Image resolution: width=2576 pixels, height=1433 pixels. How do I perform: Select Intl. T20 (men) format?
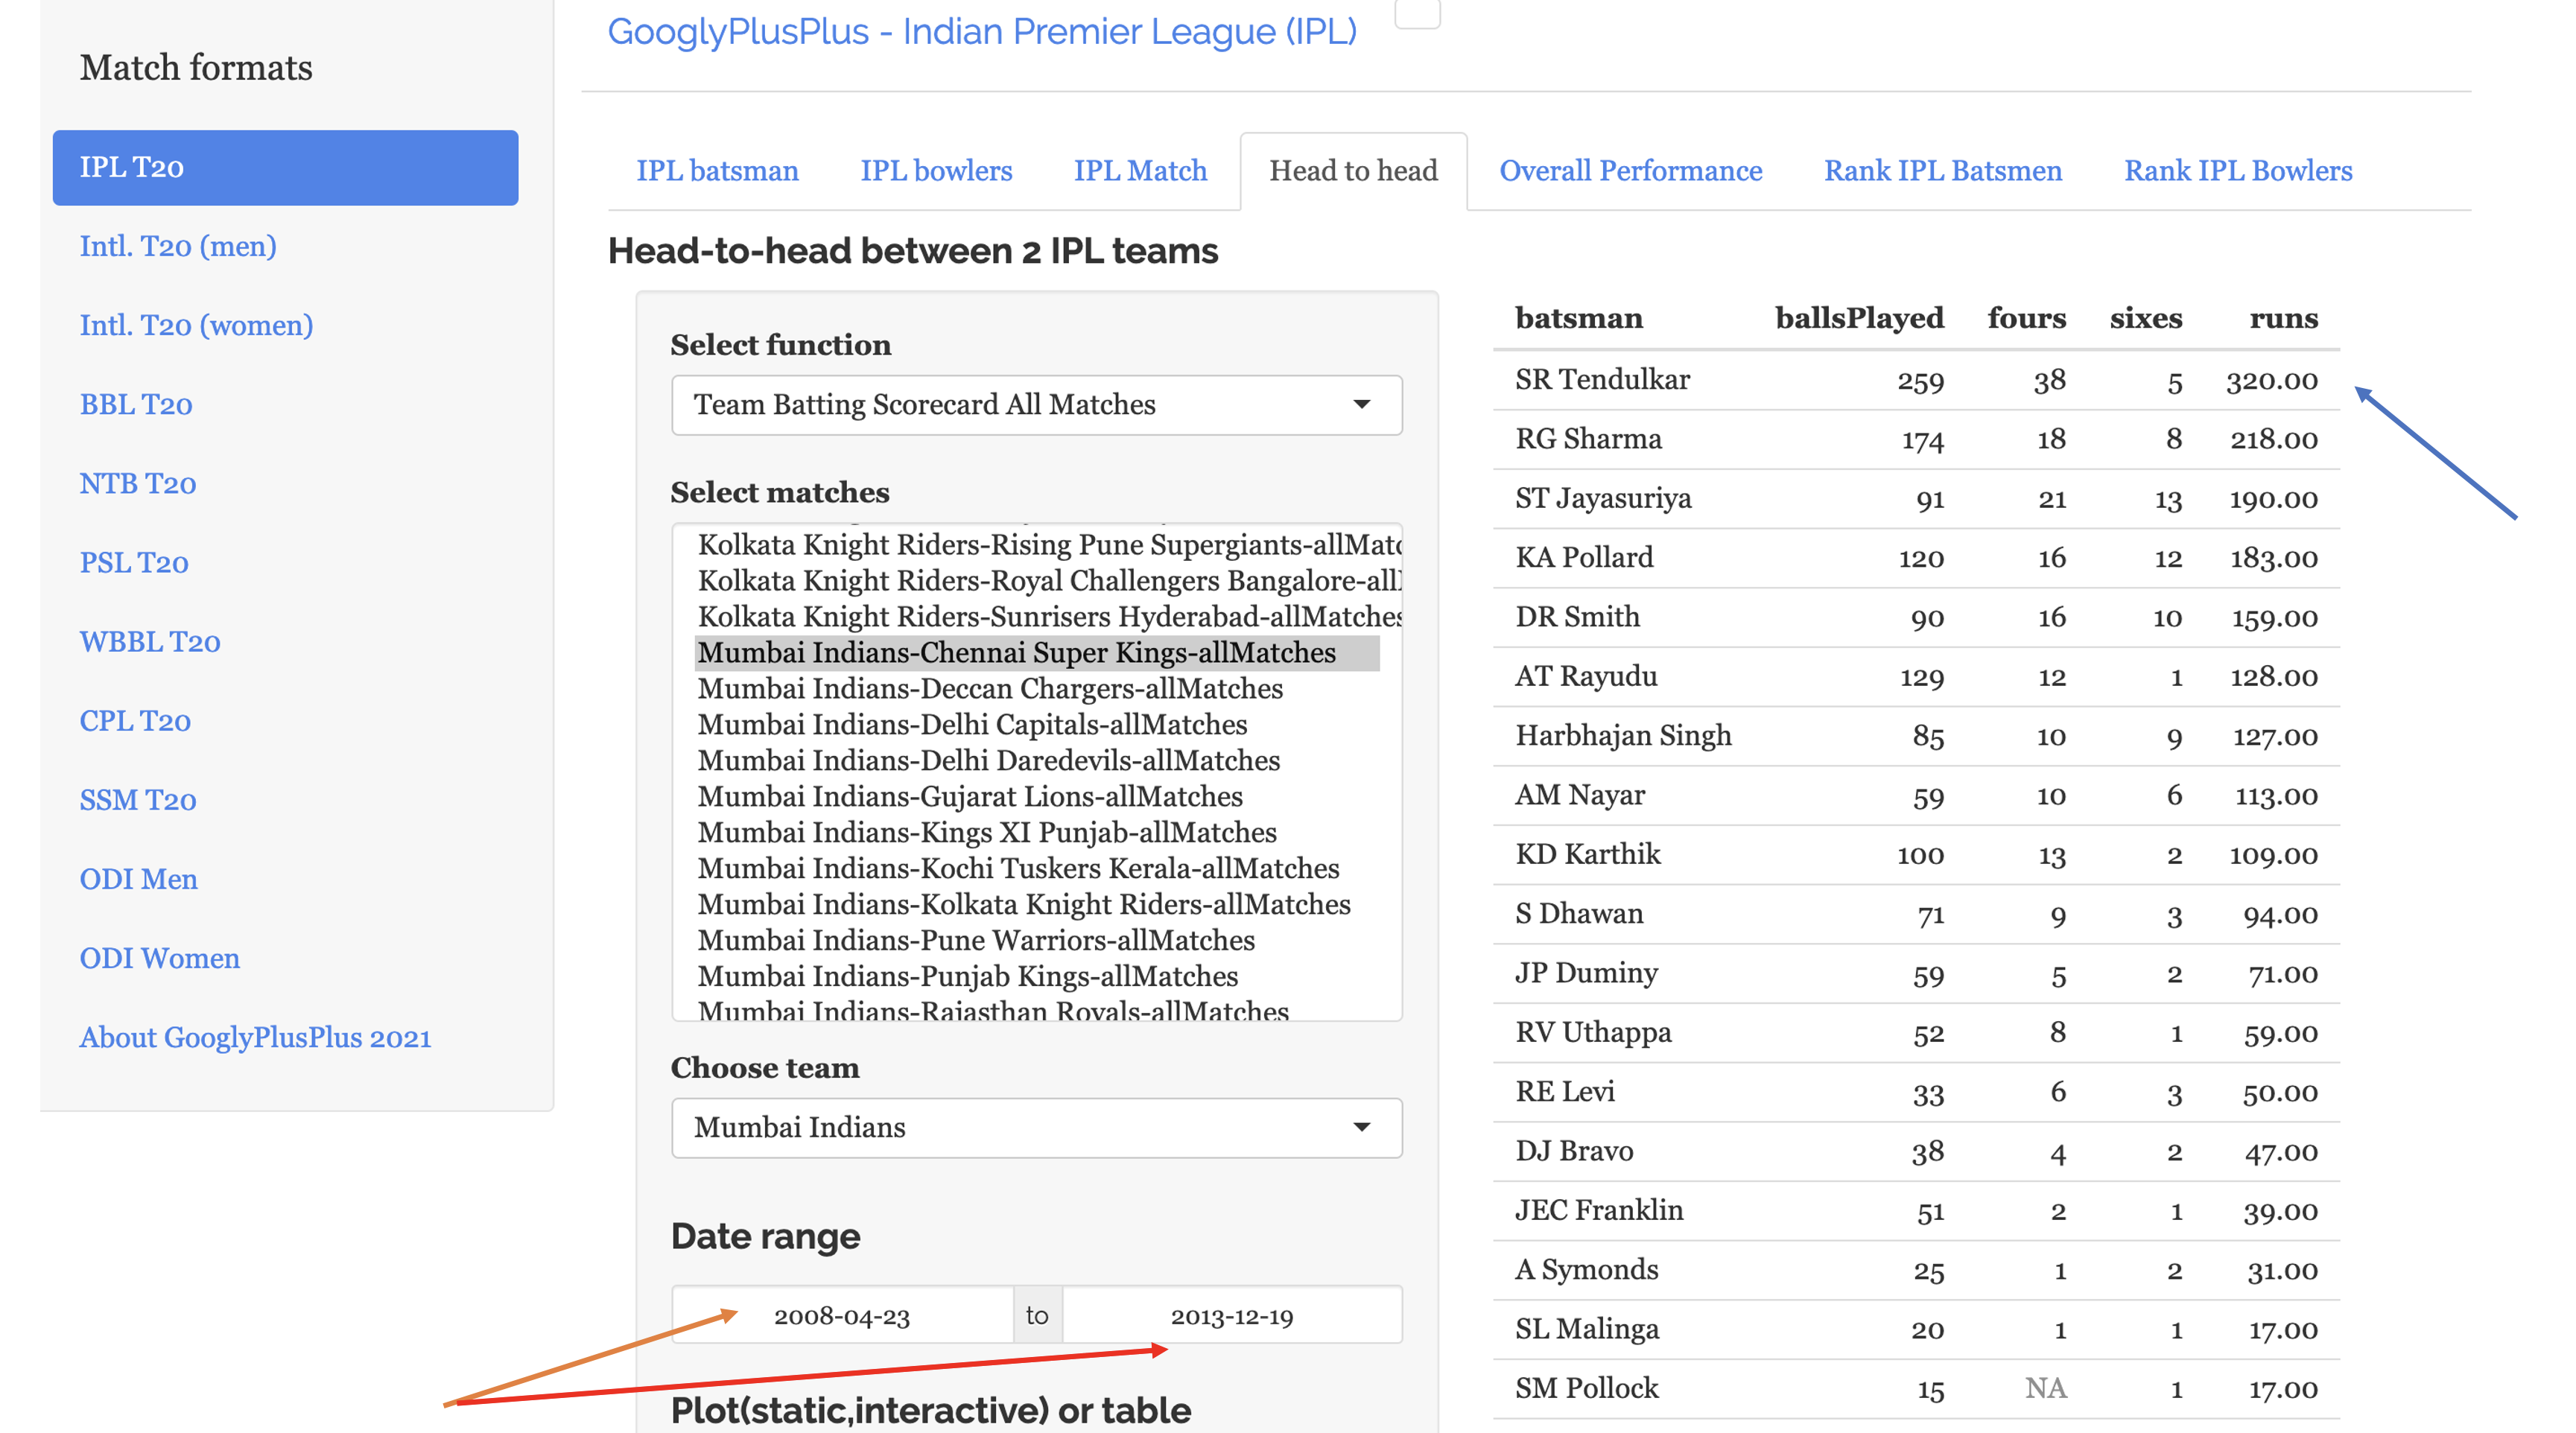click(x=178, y=246)
